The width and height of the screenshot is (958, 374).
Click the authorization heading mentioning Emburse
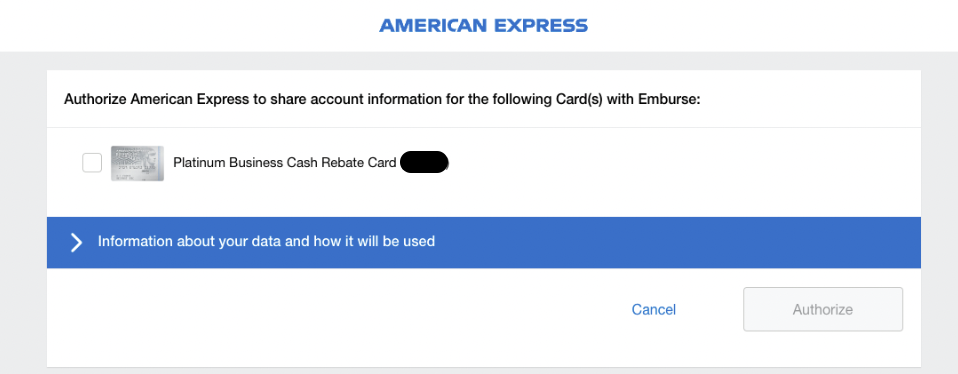tap(382, 100)
